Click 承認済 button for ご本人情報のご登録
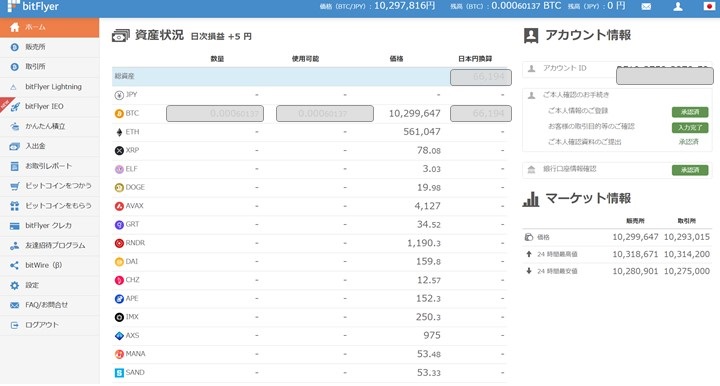 tap(690, 112)
